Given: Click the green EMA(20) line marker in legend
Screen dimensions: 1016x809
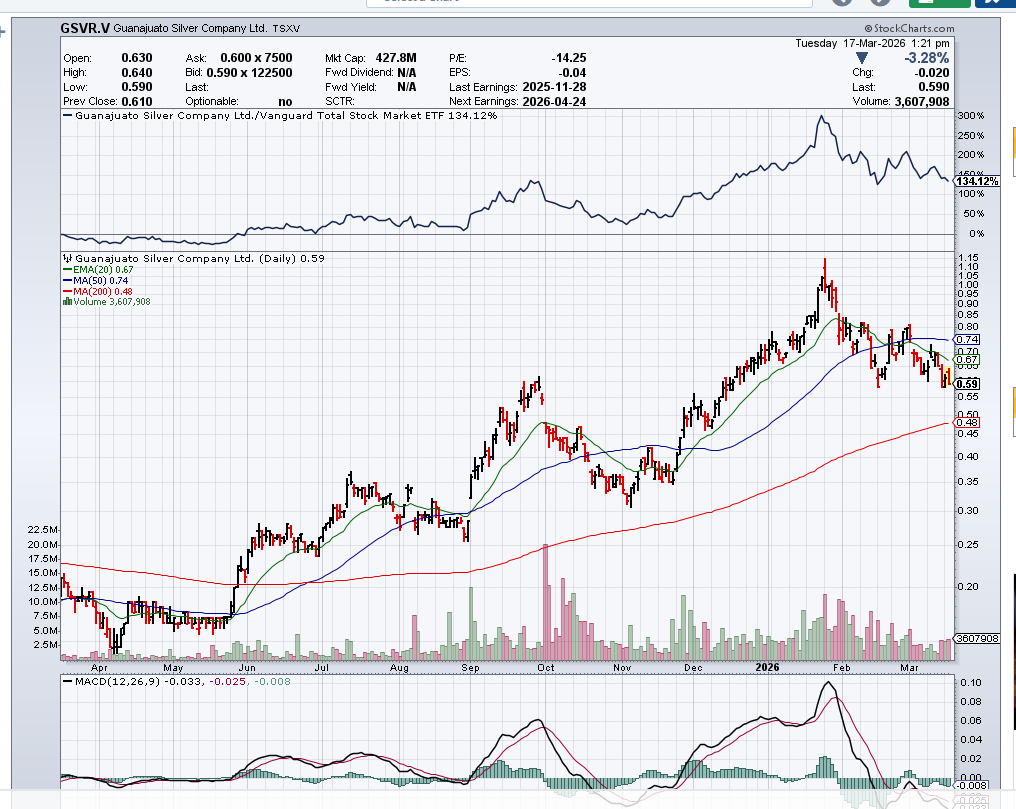Looking at the screenshot, I should pyautogui.click(x=67, y=269).
